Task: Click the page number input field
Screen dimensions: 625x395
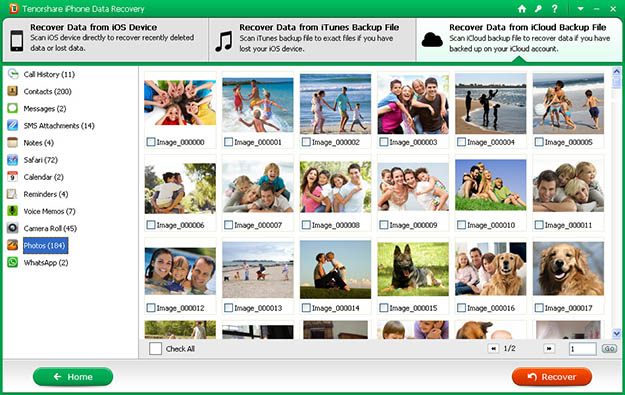Action: pos(582,349)
